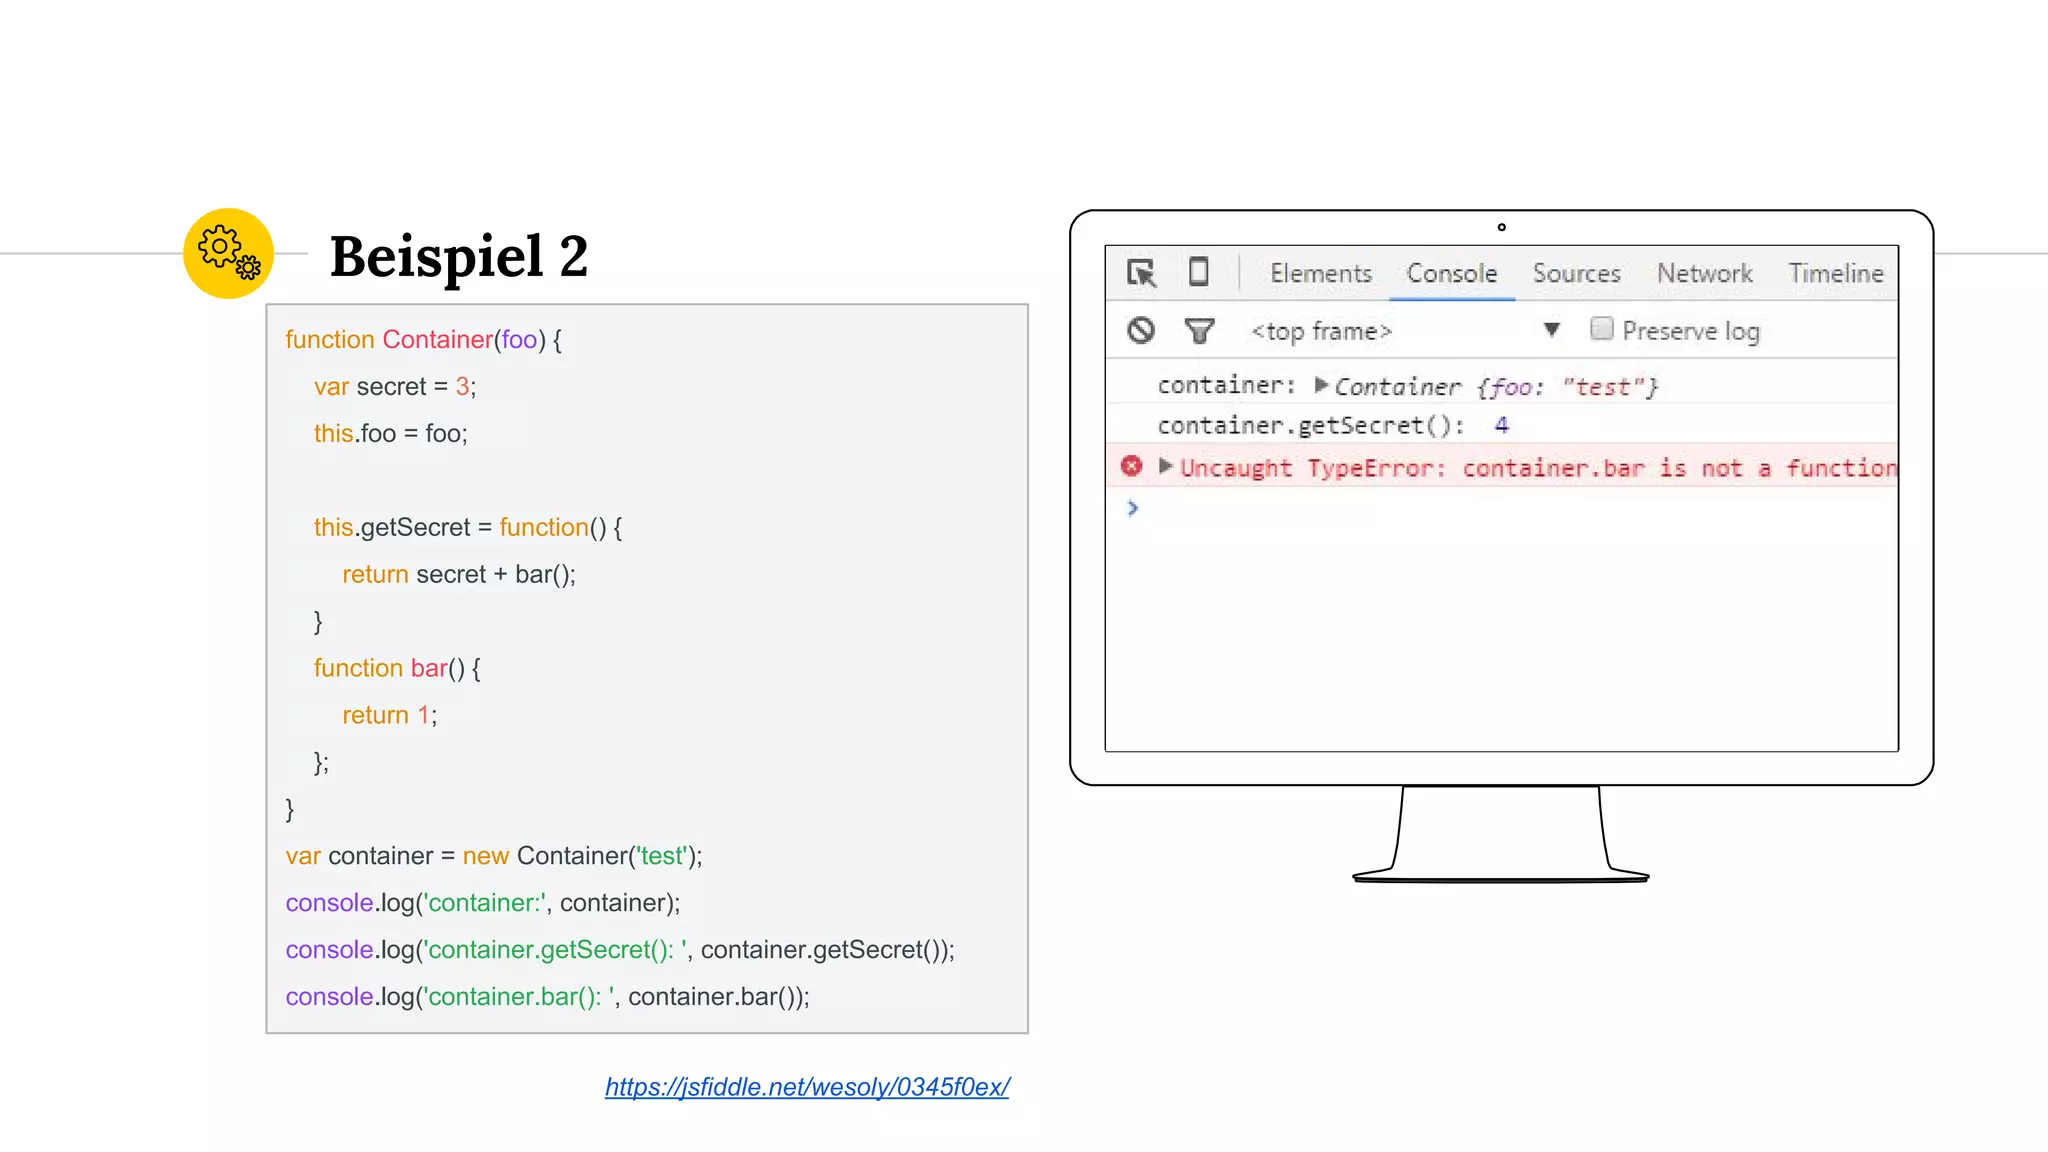This screenshot has height=1152, width=2048.
Task: Click the top frame selector text
Action: click(x=1321, y=331)
